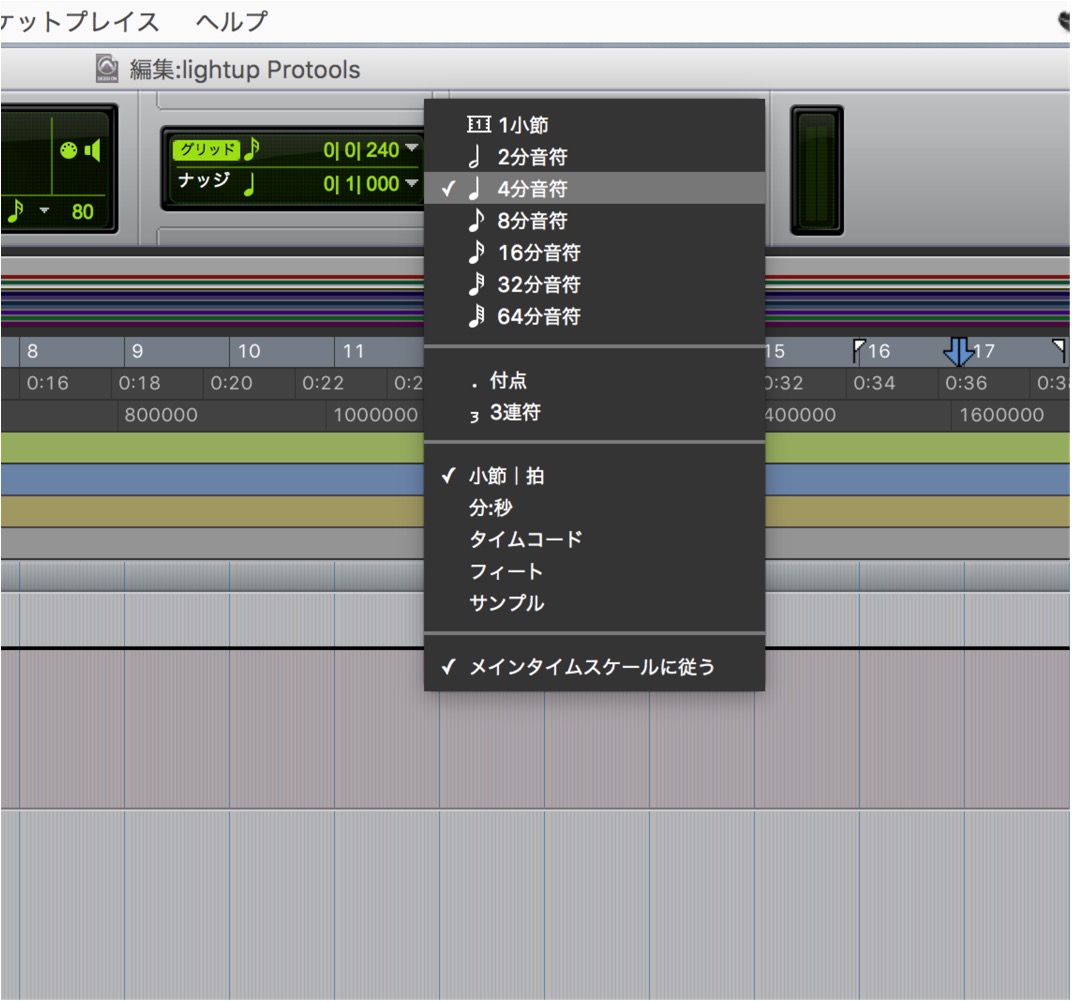
Task: Click the Pro Tools session icon in title bar
Action: pyautogui.click(x=107, y=68)
